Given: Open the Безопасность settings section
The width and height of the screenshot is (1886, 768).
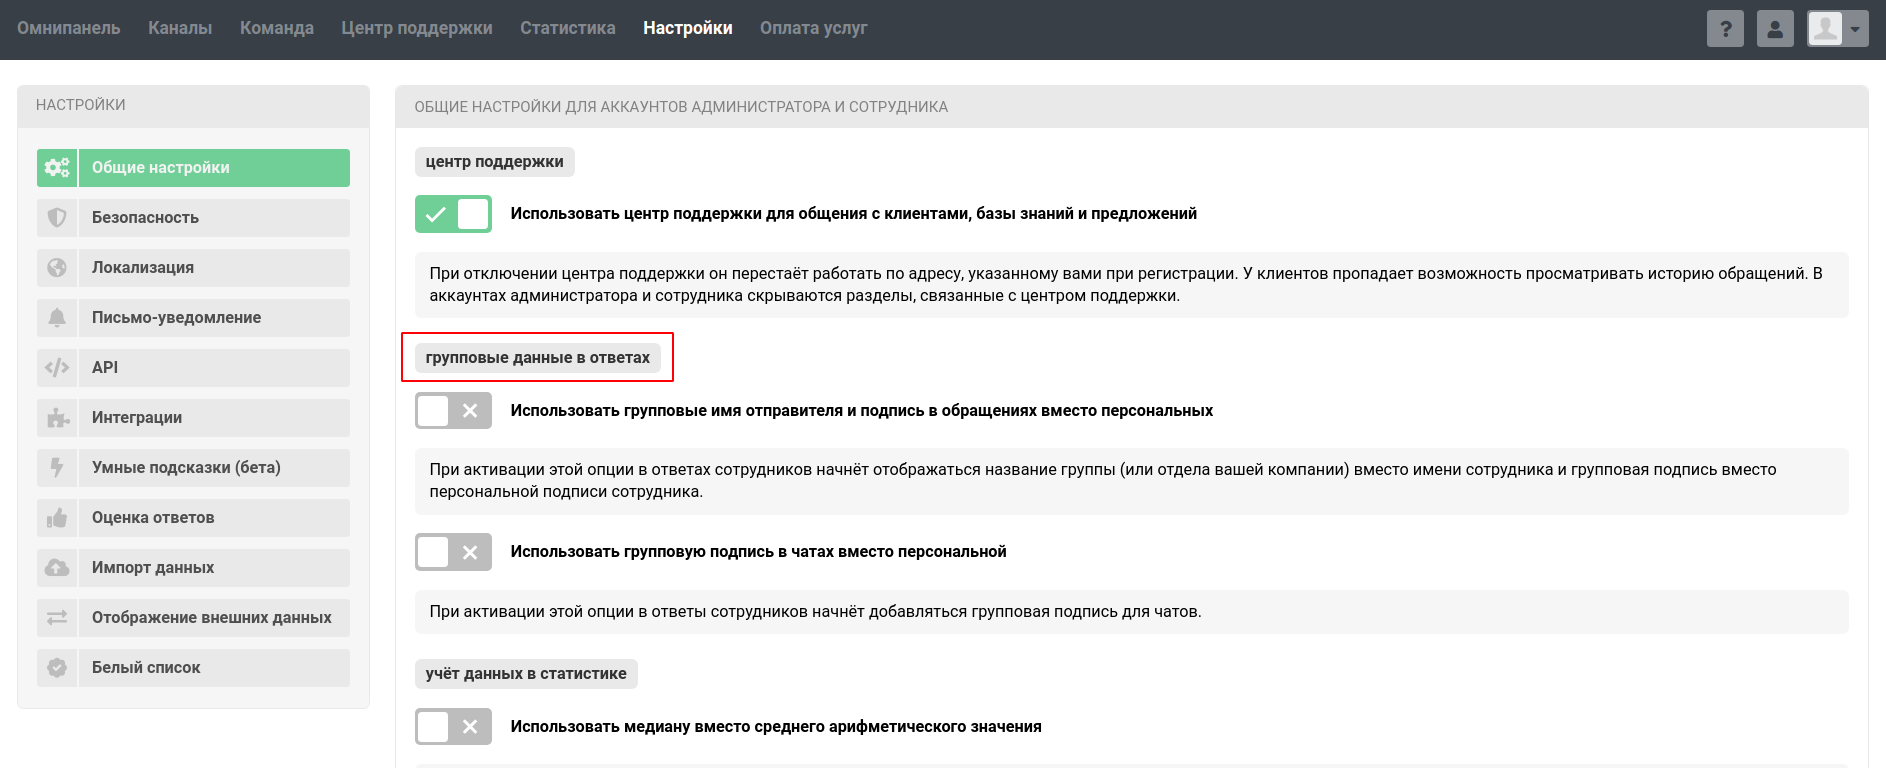Looking at the screenshot, I should [193, 218].
